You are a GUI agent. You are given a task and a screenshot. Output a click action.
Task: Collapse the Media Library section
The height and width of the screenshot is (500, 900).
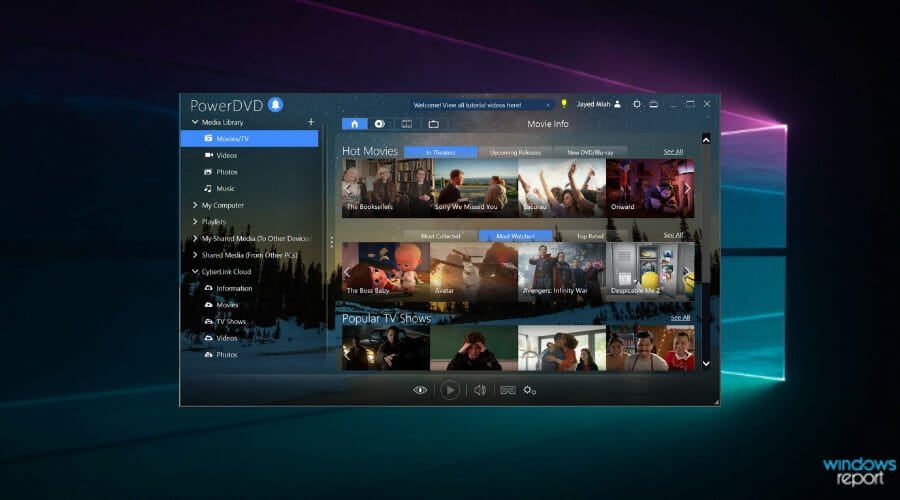point(195,122)
